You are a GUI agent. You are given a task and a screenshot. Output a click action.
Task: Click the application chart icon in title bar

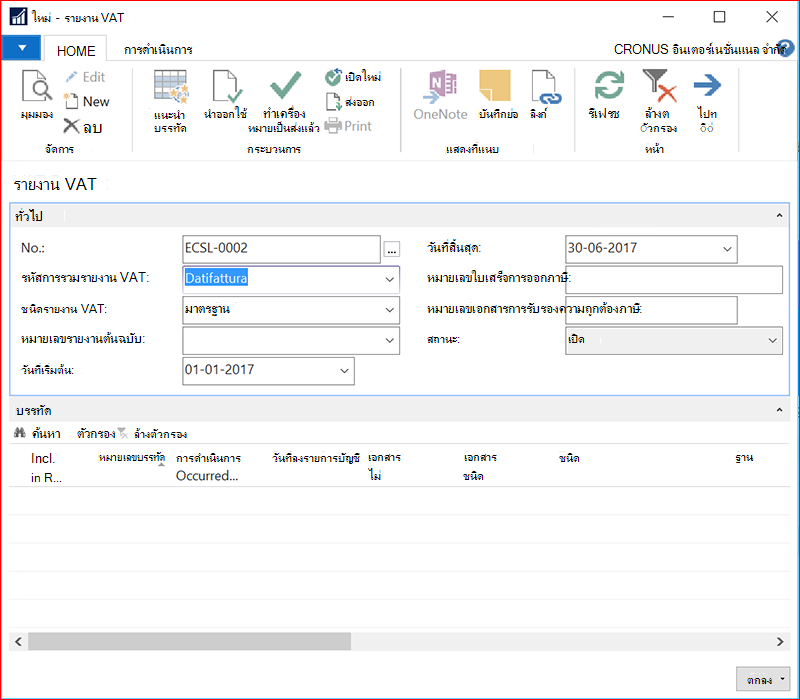click(x=18, y=17)
